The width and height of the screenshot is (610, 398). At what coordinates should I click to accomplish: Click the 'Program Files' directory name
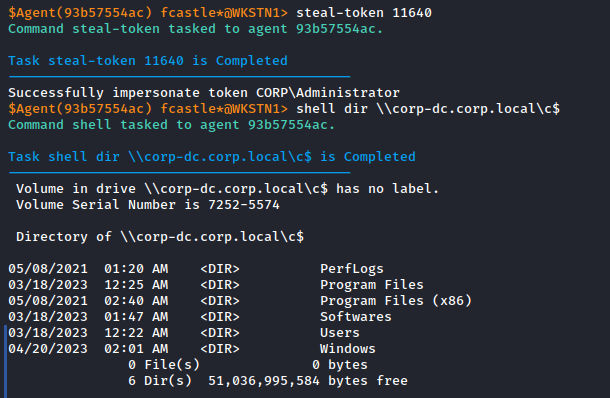[x=372, y=285]
